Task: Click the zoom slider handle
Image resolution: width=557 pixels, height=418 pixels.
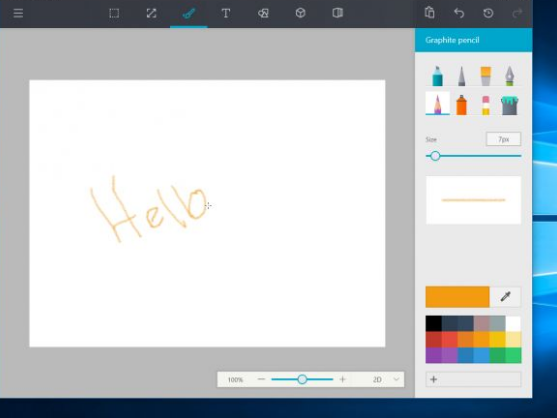Action: (302, 379)
